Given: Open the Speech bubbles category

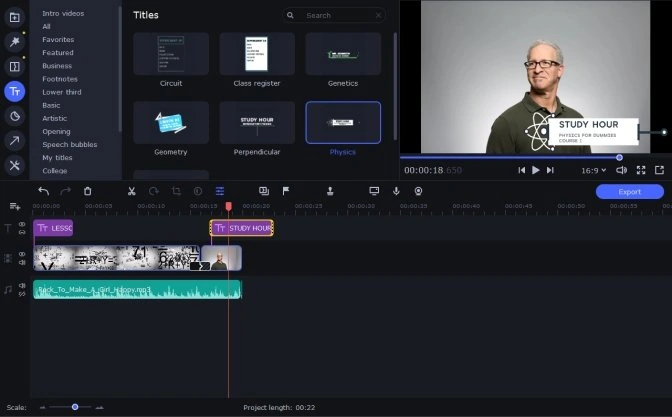Looking at the screenshot, I should click(x=69, y=144).
